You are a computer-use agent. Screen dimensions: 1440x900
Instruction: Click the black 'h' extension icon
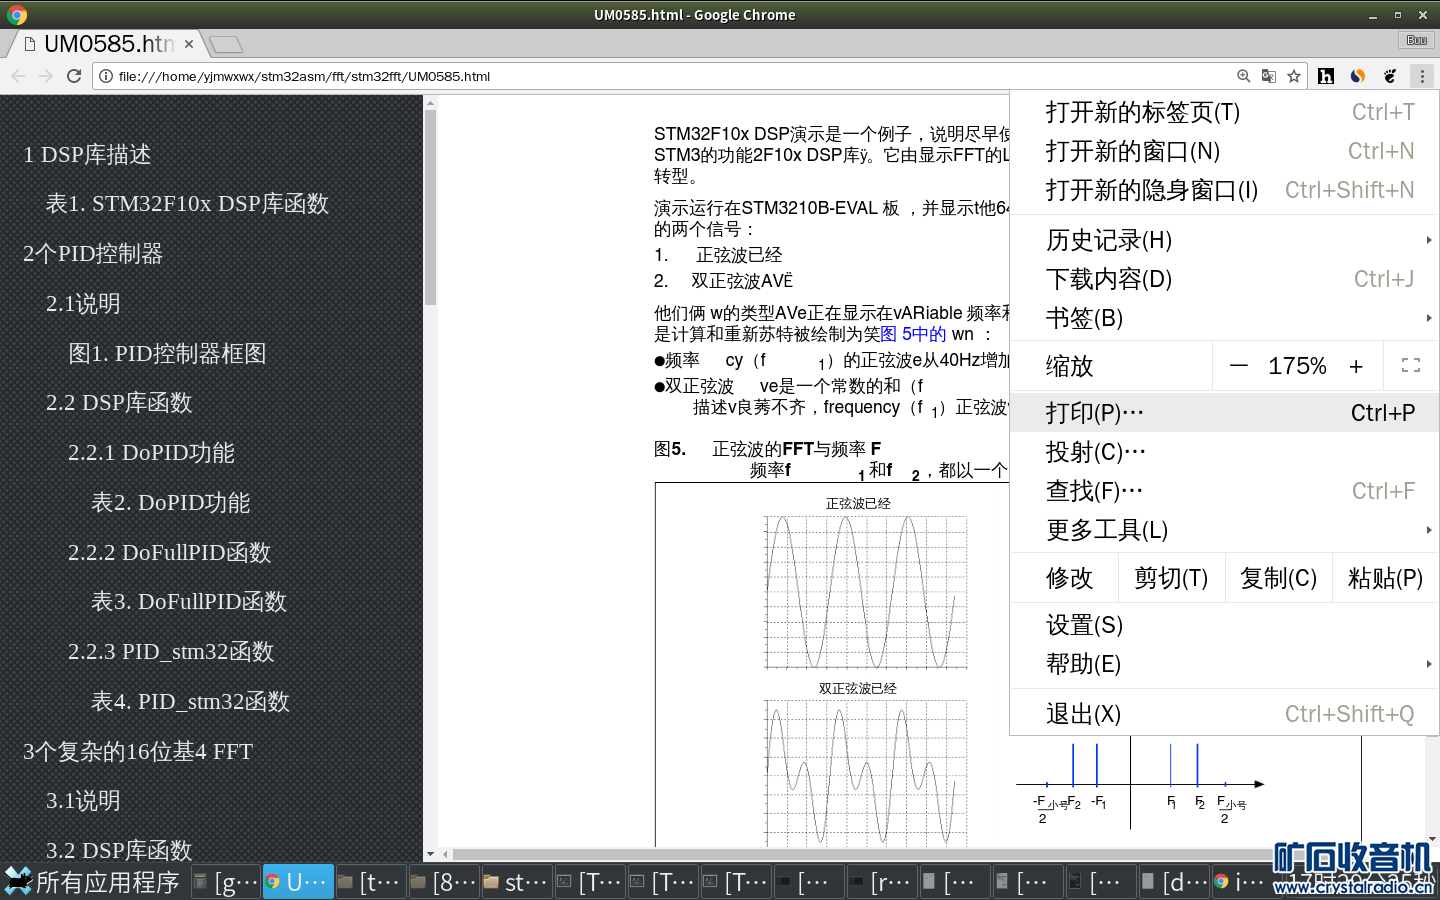coord(1326,76)
